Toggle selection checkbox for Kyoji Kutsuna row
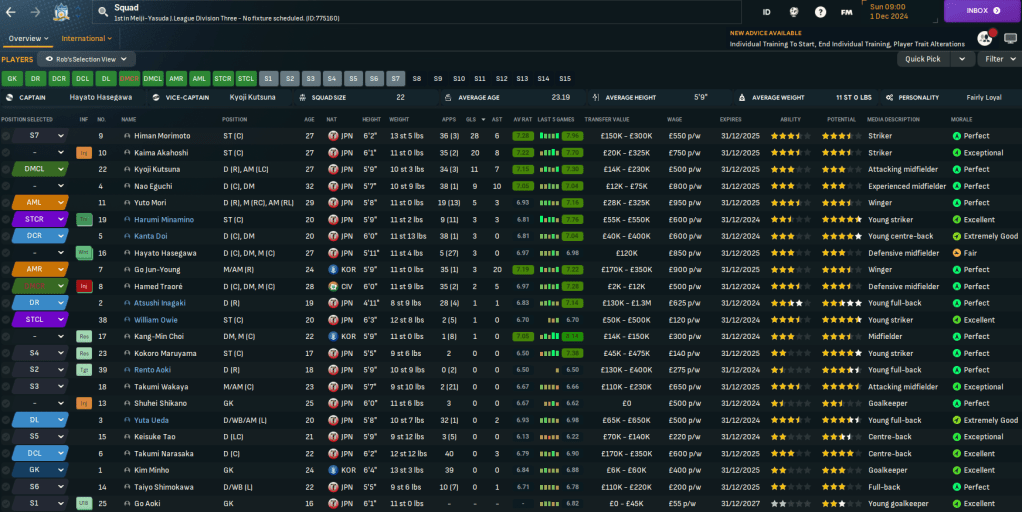Screen dimensions: 1022x512 (6, 169)
